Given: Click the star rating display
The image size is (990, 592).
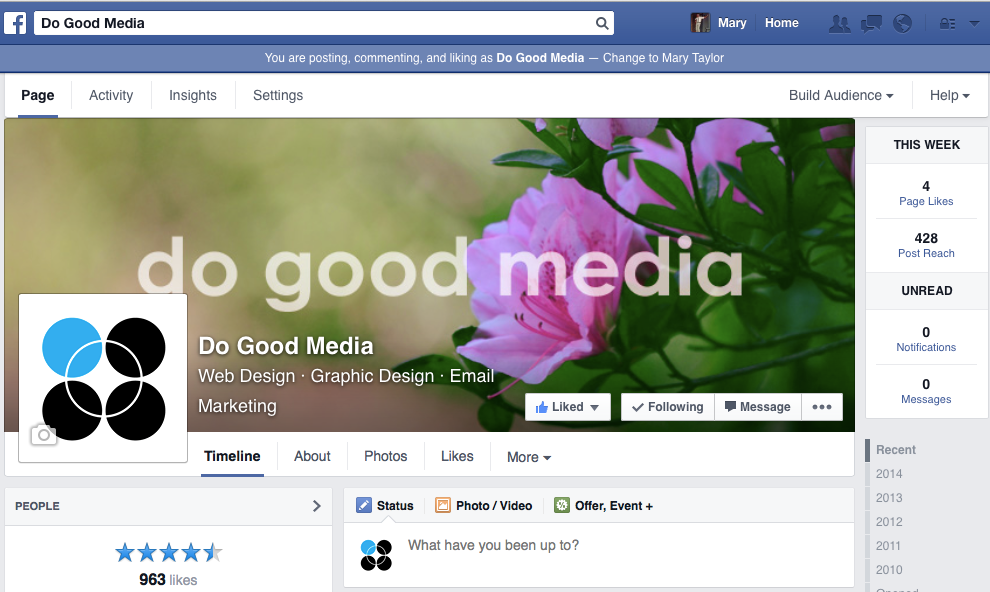Looking at the screenshot, I should (x=169, y=553).
